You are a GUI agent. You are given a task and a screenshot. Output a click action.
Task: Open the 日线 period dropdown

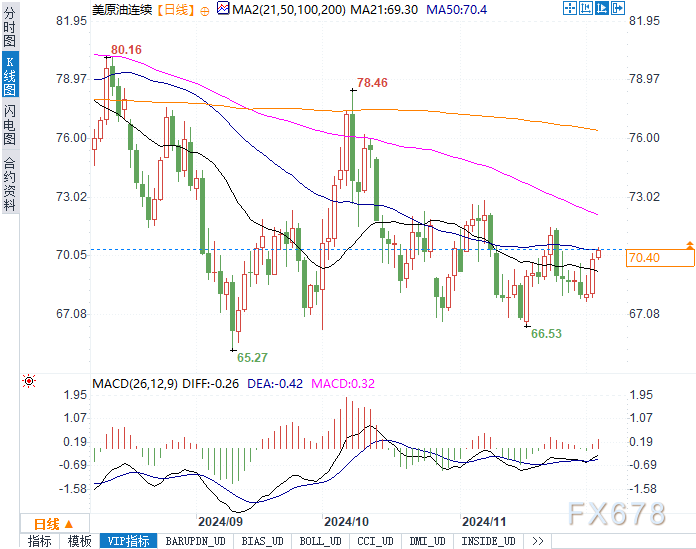[x=54, y=524]
